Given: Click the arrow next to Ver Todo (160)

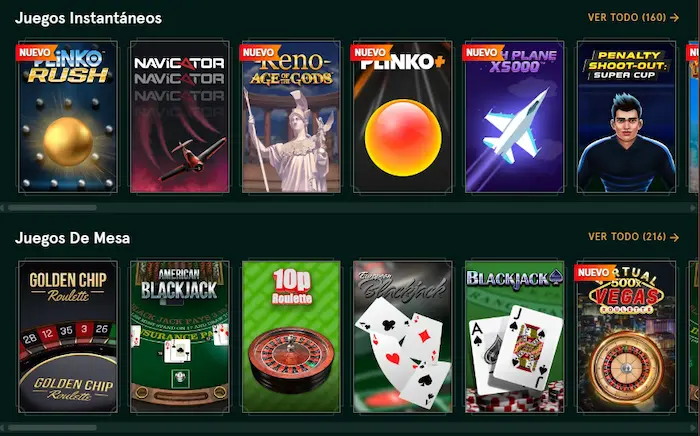Looking at the screenshot, I should 675,17.
